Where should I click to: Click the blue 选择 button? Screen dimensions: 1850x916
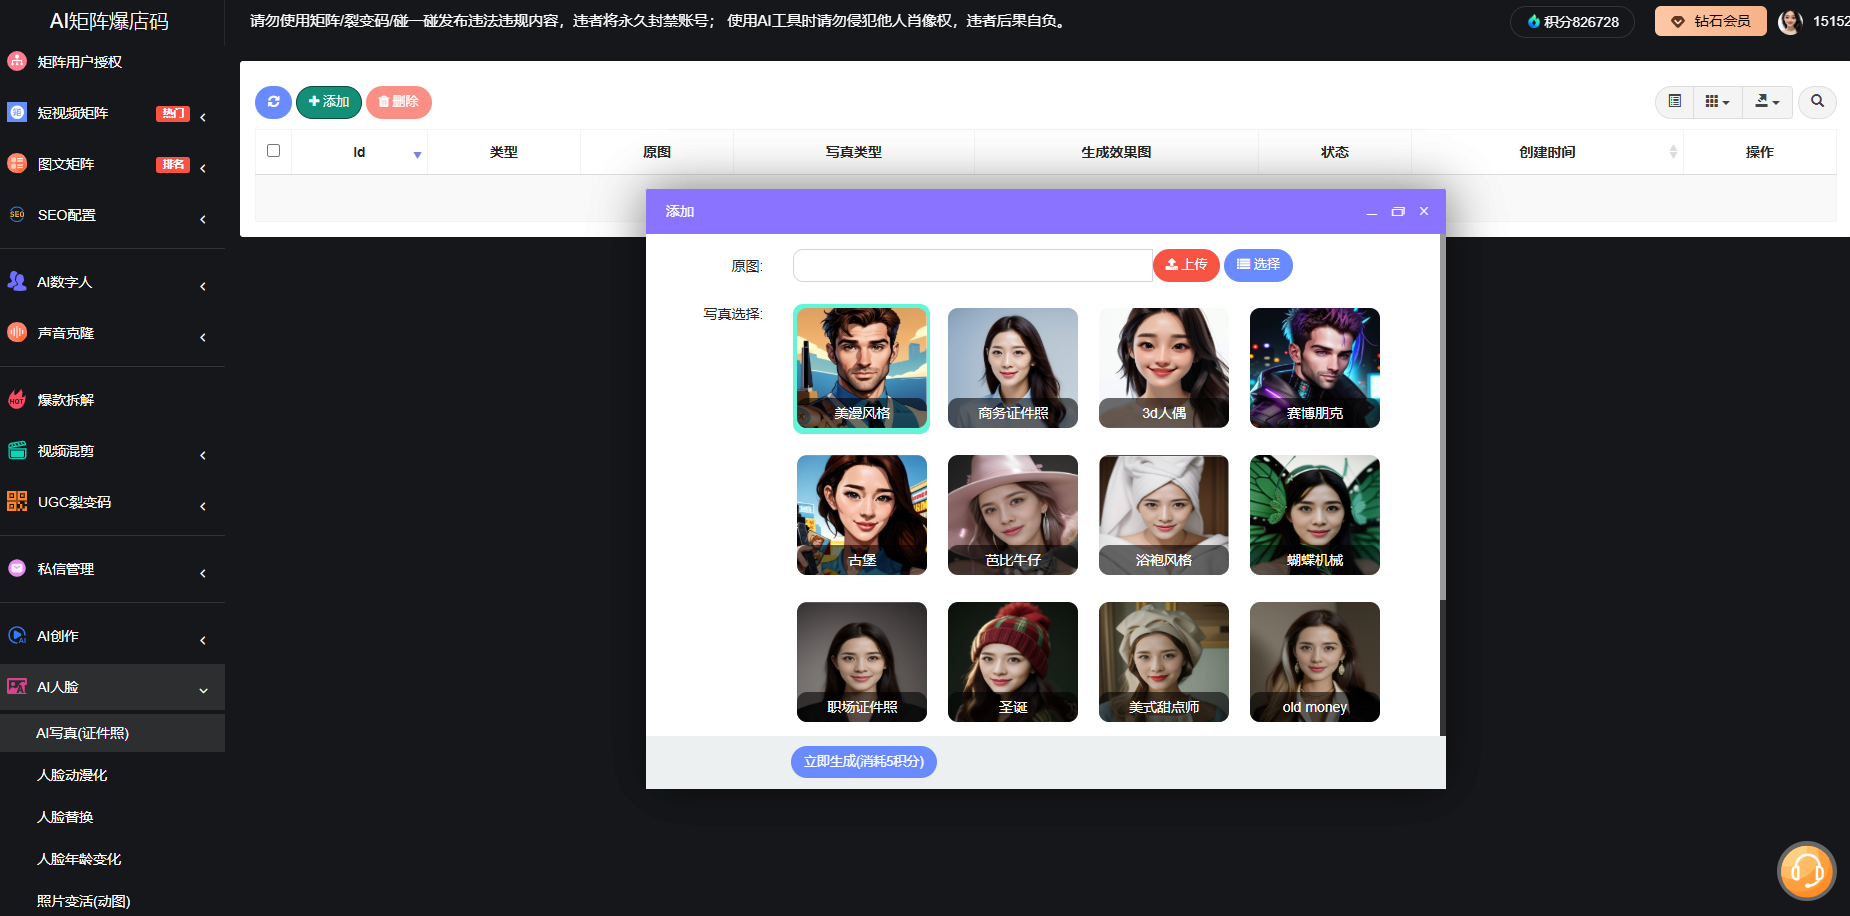[x=1258, y=265]
